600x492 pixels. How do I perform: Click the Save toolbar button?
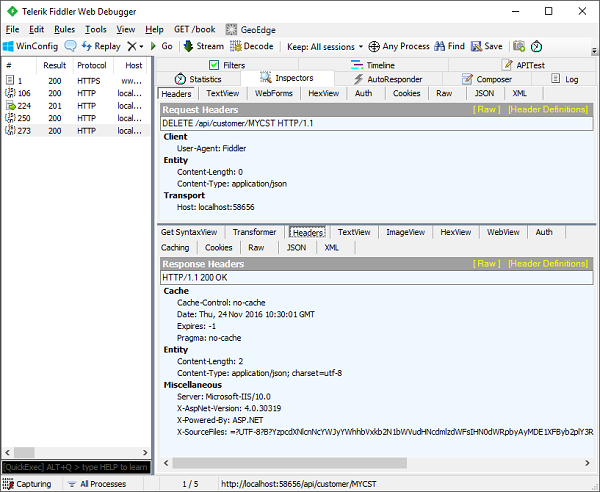(486, 46)
